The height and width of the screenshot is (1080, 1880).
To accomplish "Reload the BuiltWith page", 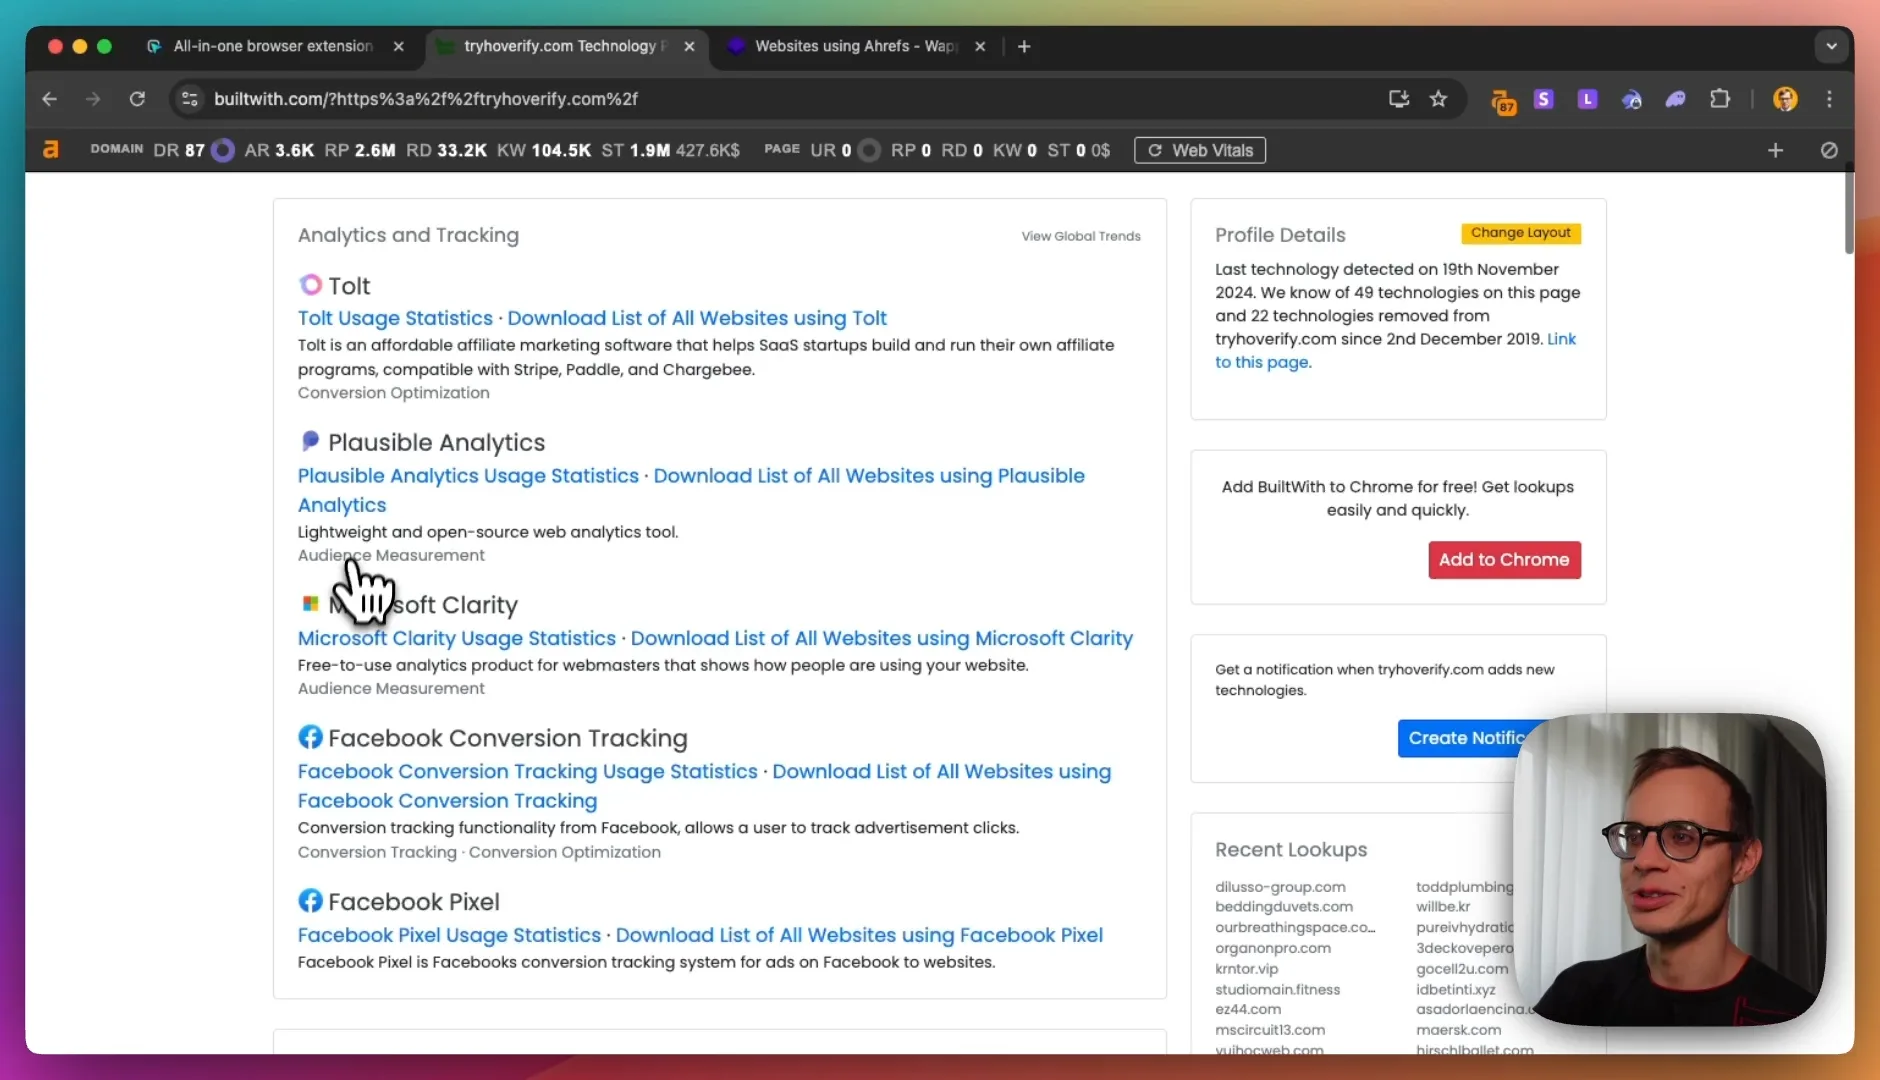I will click(x=137, y=99).
